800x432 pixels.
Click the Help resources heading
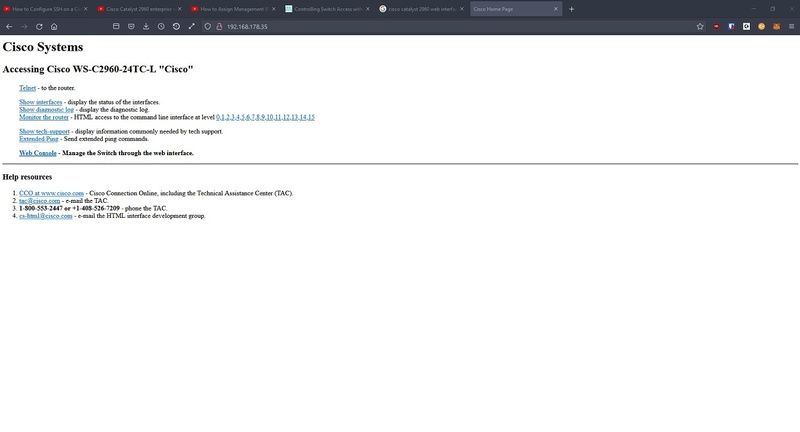click(x=28, y=177)
